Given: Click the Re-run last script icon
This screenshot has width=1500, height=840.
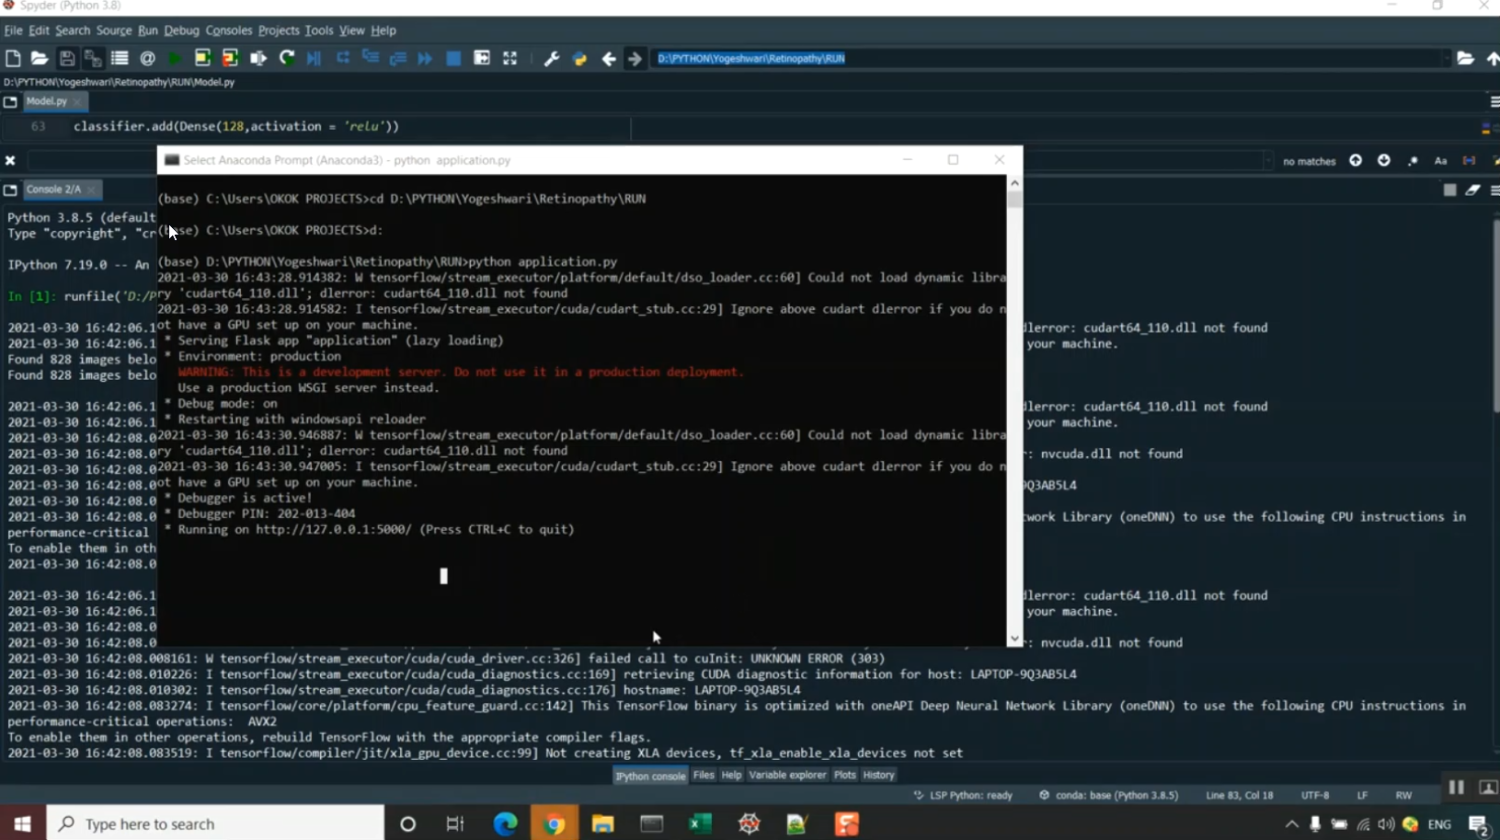Looking at the screenshot, I should pos(287,59).
